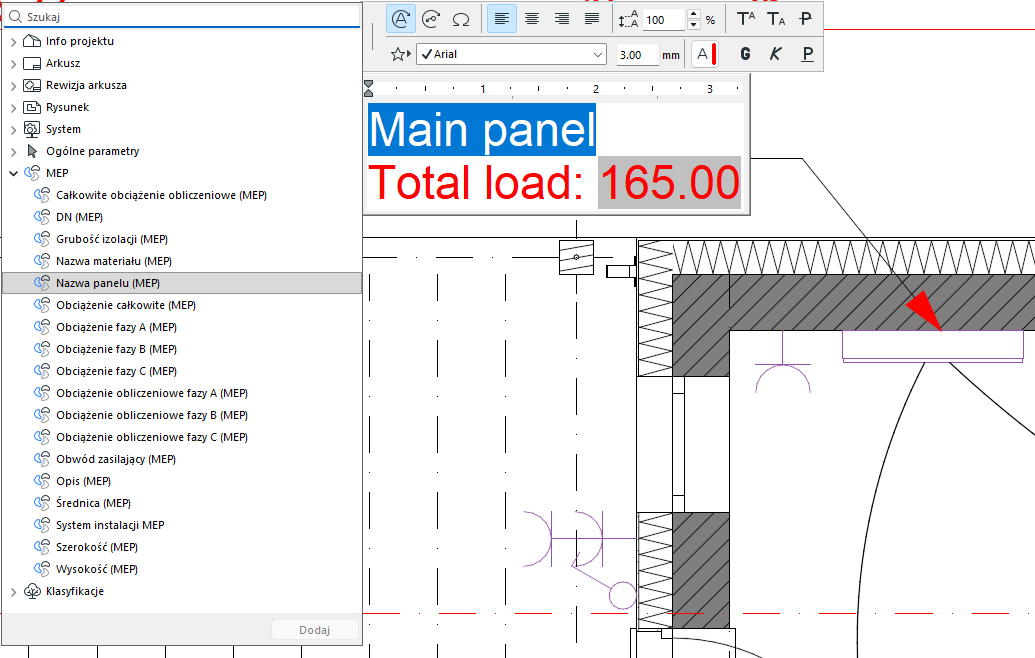The image size is (1035, 658).
Task: Click the reference autotext icon
Action: [431, 19]
